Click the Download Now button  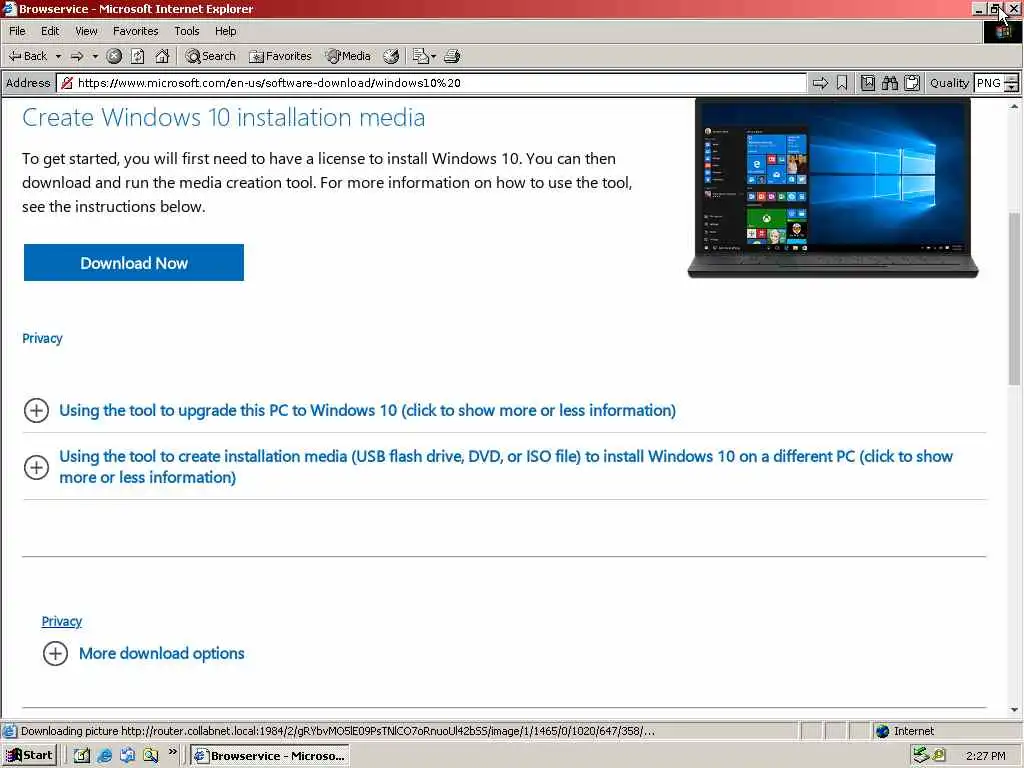[134, 263]
